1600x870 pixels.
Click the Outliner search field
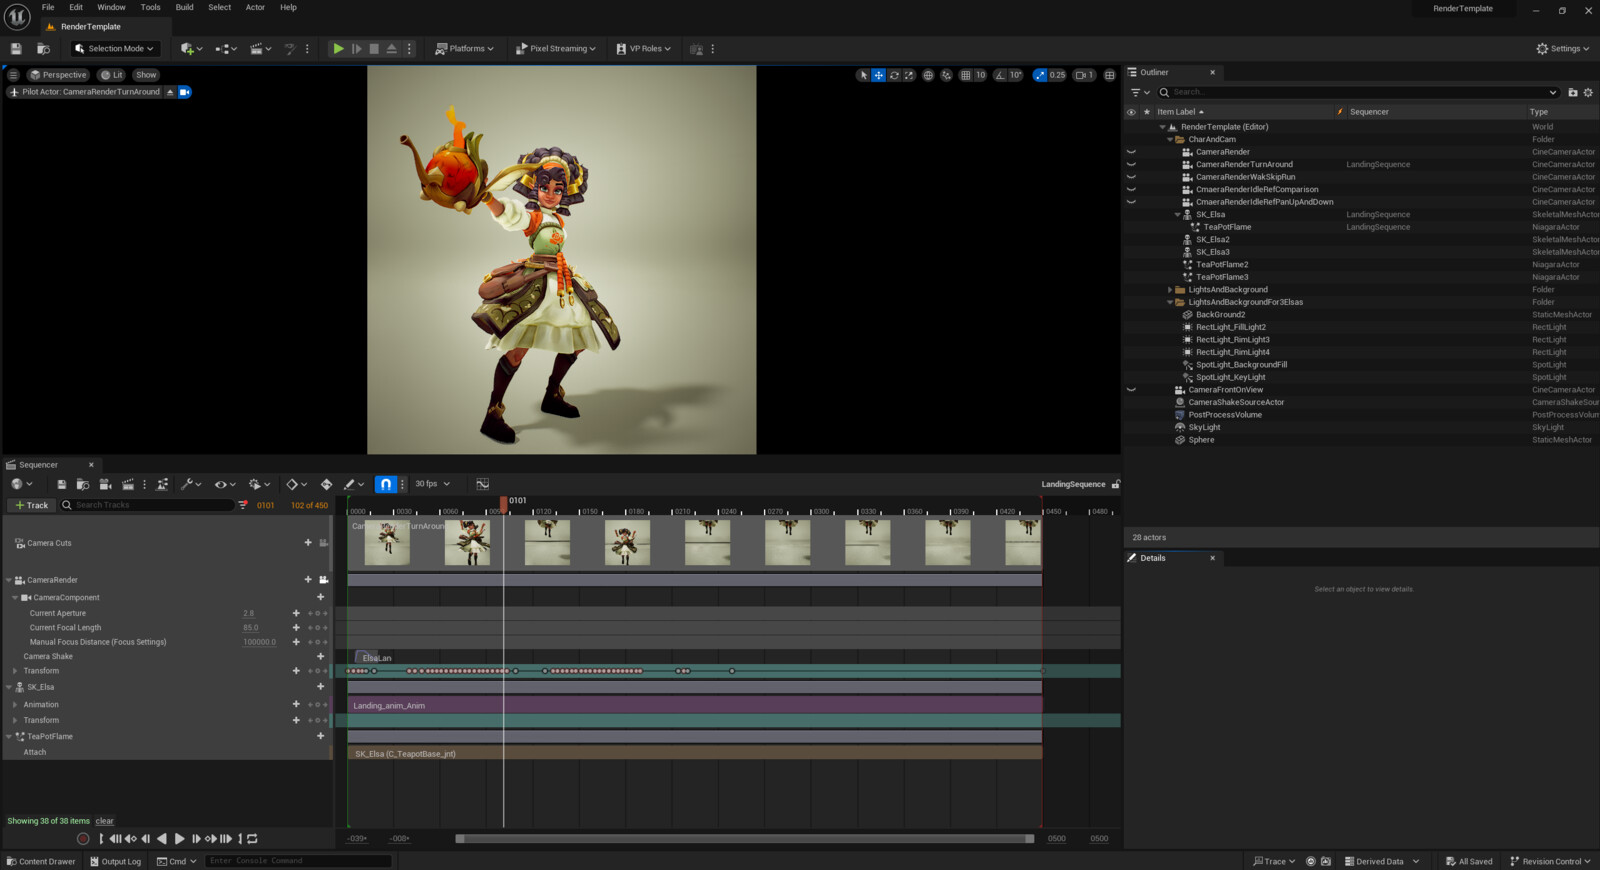(x=1358, y=92)
